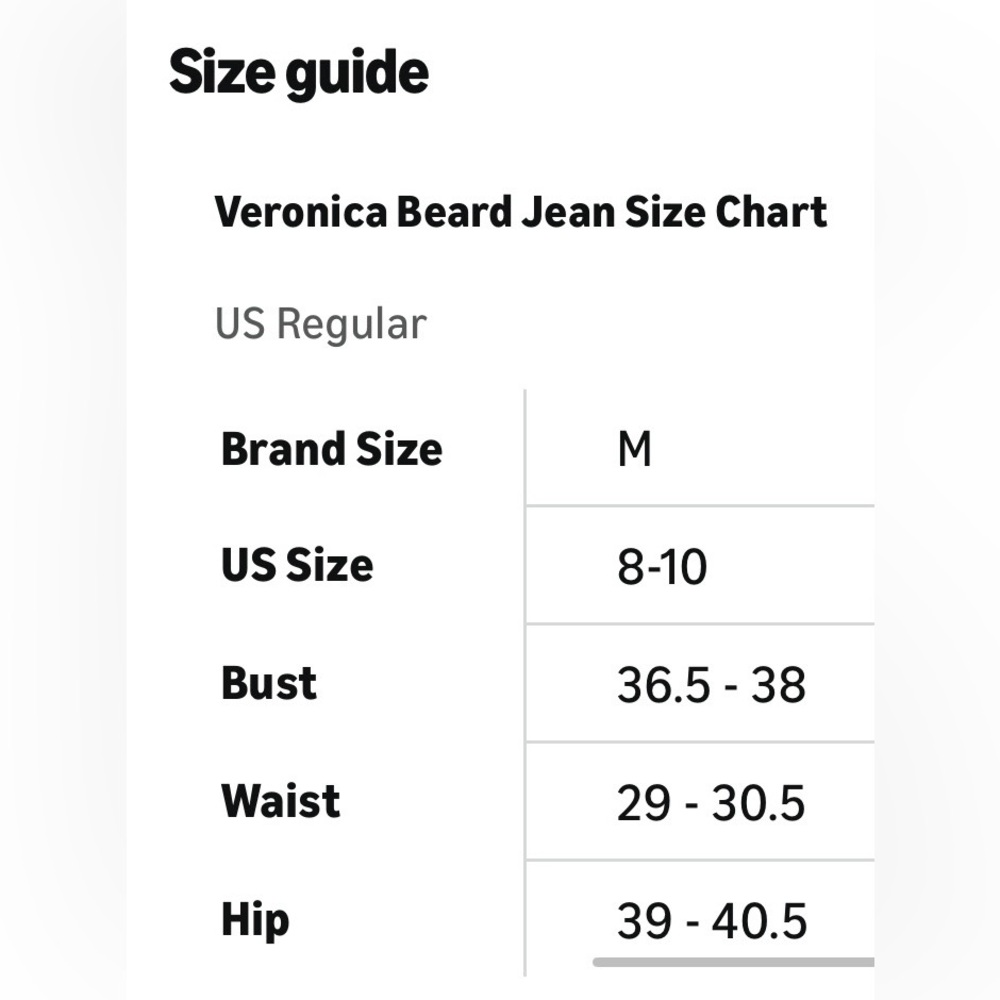
Task: Select the 39 - 40.5 hip value
Action: pos(712,921)
